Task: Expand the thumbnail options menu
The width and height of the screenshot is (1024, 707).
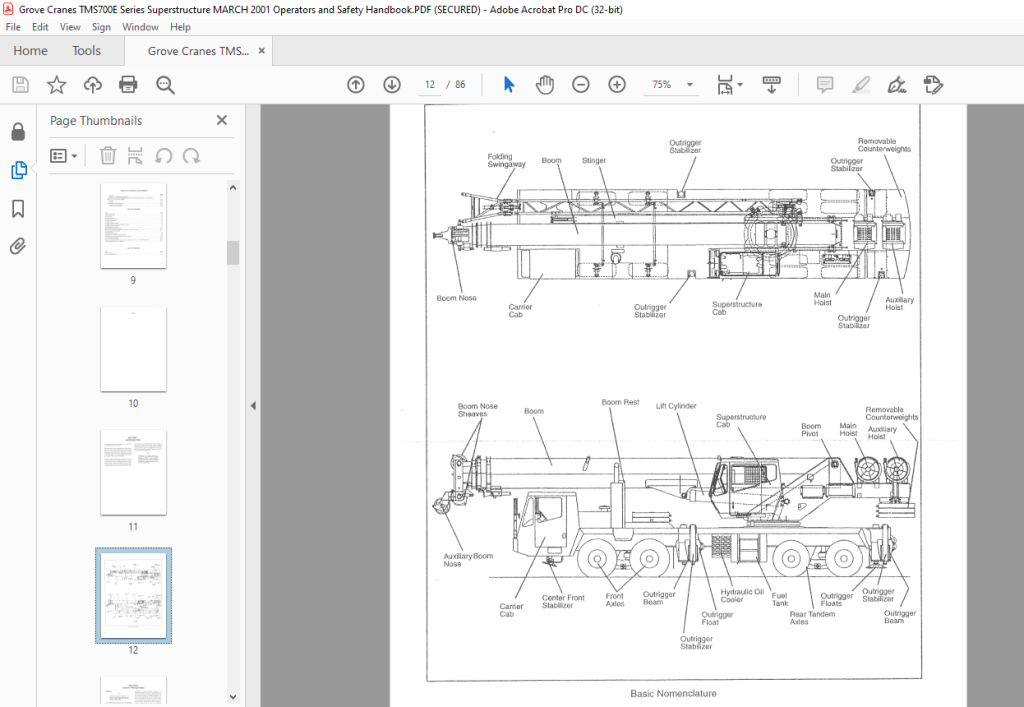Action: [x=64, y=156]
